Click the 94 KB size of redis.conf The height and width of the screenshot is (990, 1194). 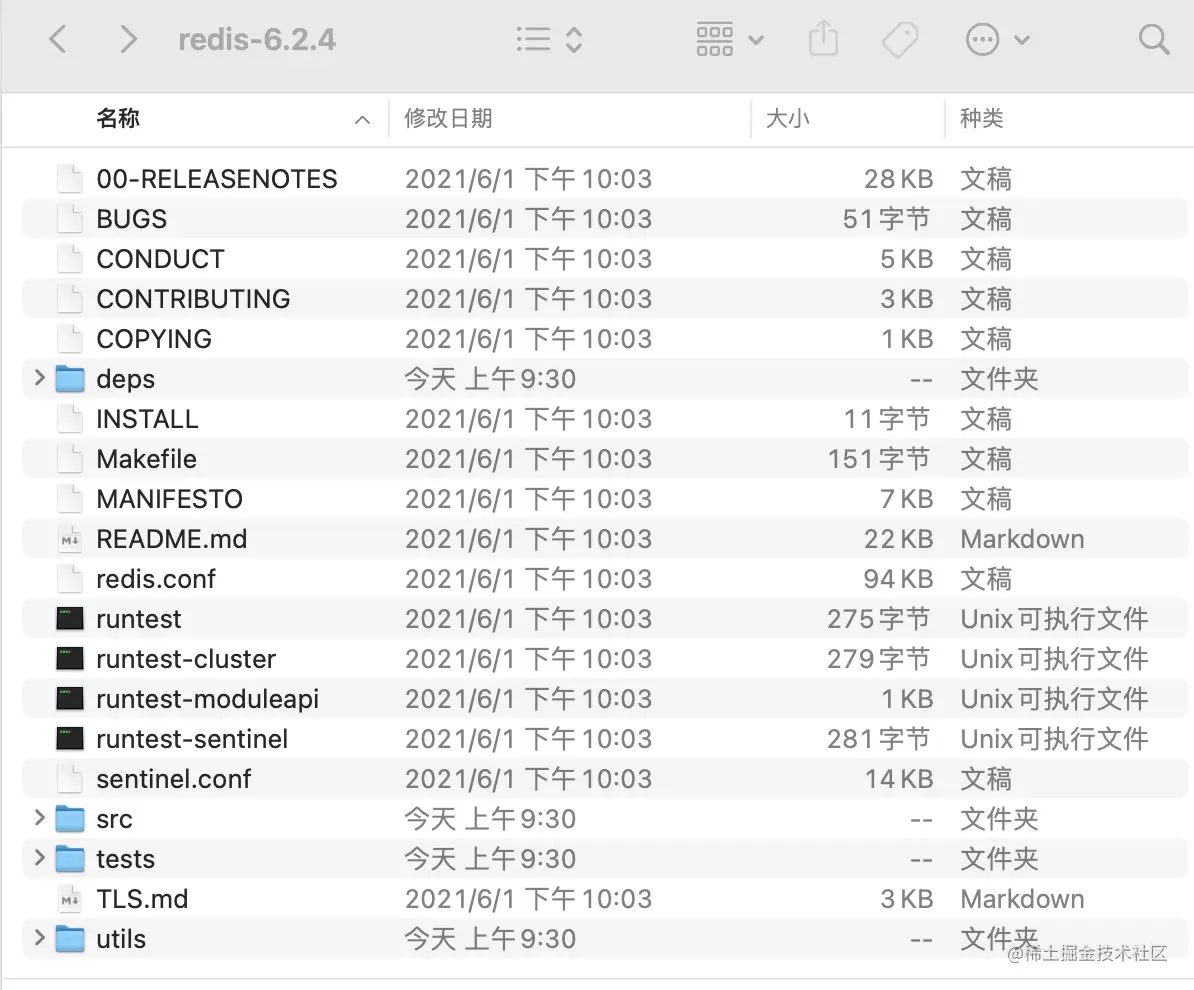[898, 579]
